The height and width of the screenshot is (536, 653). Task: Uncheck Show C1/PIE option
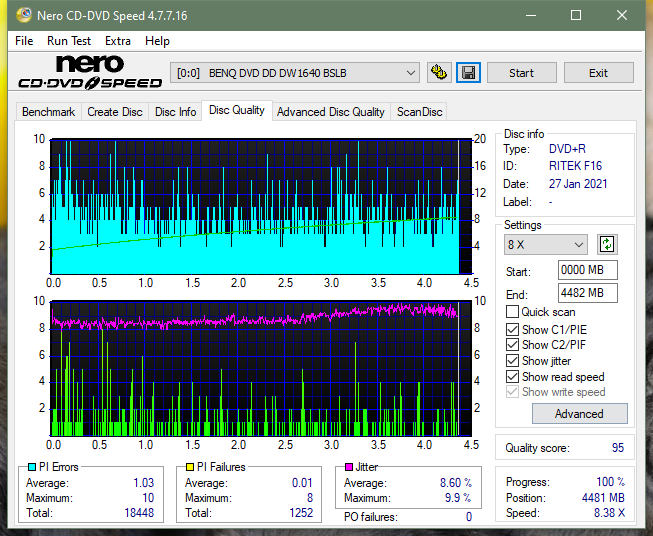coord(512,329)
